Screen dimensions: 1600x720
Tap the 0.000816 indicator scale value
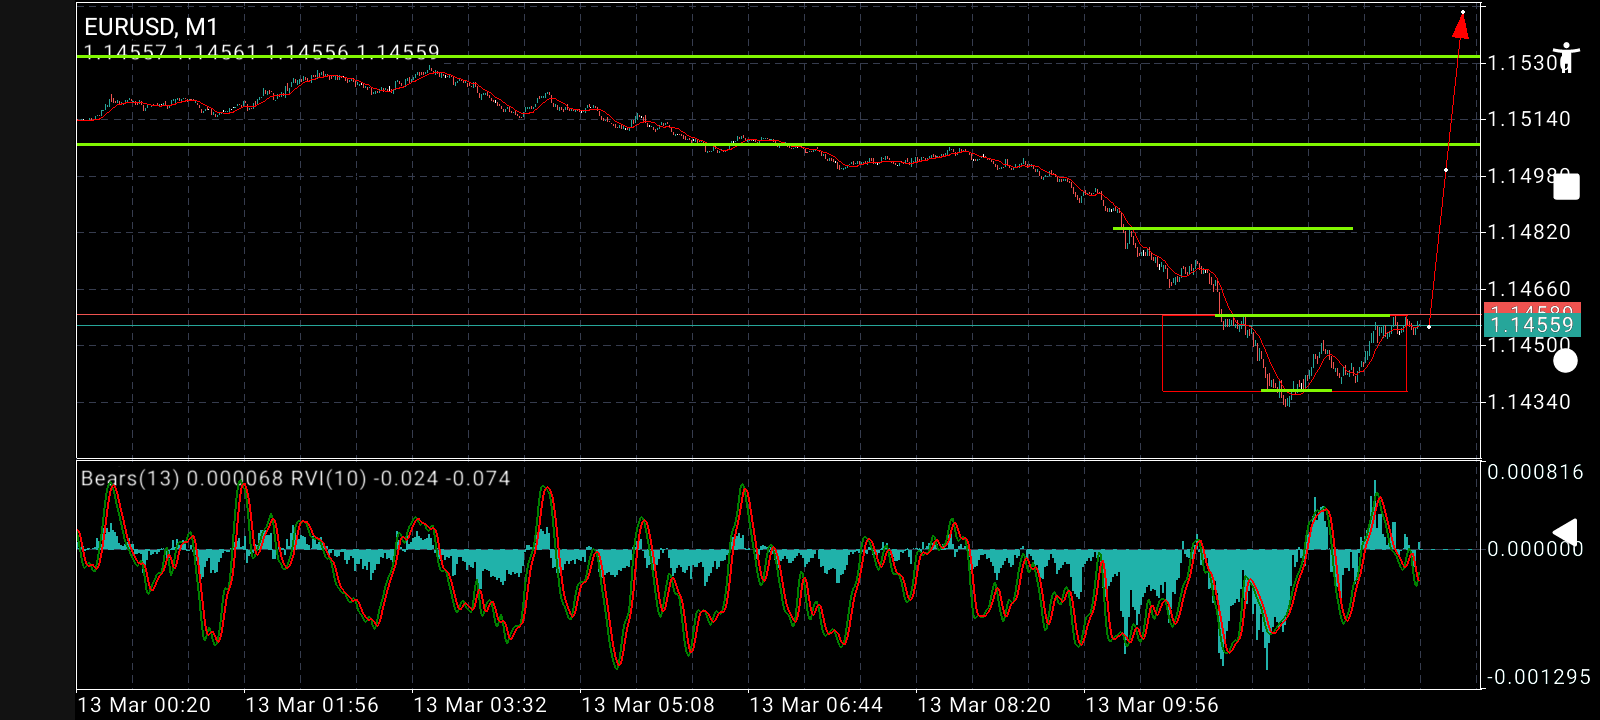[x=1535, y=472]
